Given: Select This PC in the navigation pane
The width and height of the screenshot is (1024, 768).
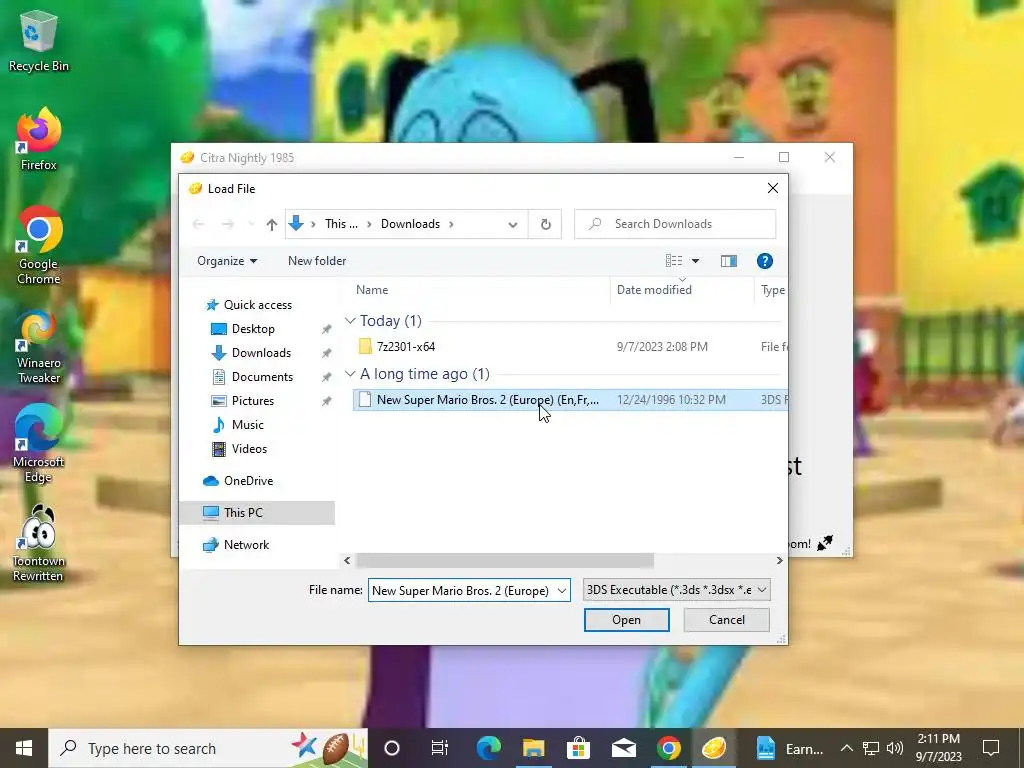Looking at the screenshot, I should click(x=257, y=513).
